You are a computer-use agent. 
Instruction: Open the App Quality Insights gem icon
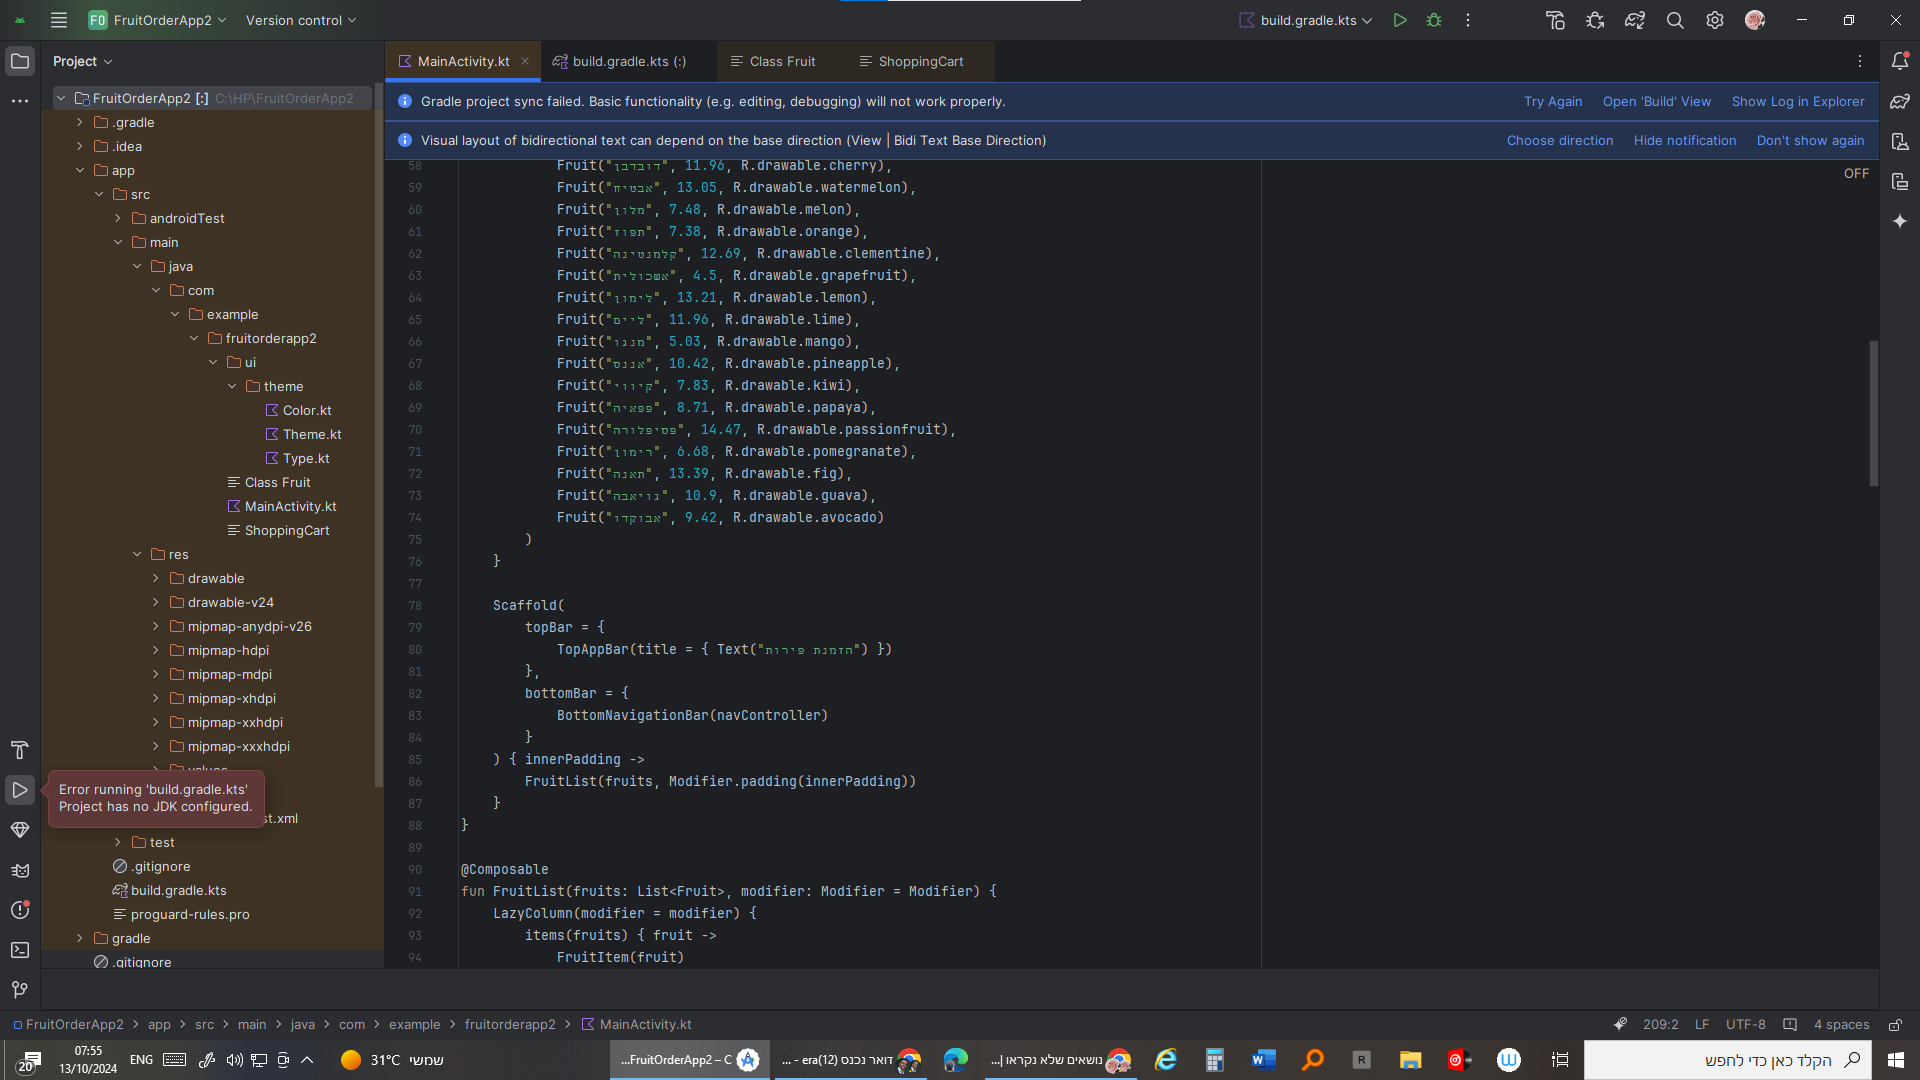click(x=20, y=830)
